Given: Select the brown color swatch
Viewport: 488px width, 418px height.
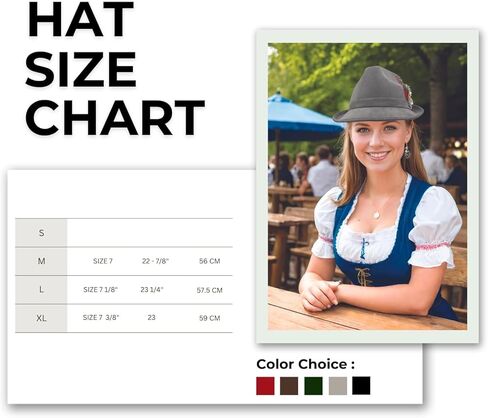Looking at the screenshot, I should click(x=289, y=386).
